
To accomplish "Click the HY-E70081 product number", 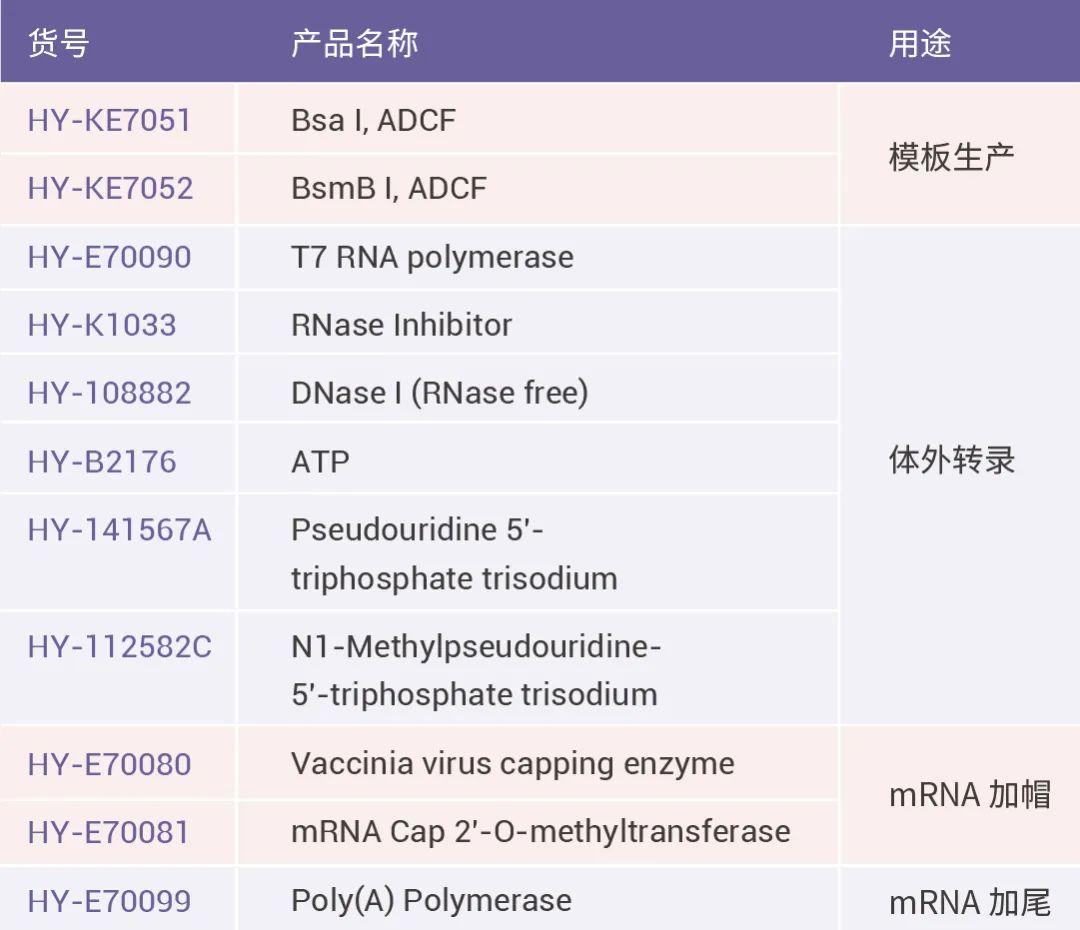I will tap(108, 832).
